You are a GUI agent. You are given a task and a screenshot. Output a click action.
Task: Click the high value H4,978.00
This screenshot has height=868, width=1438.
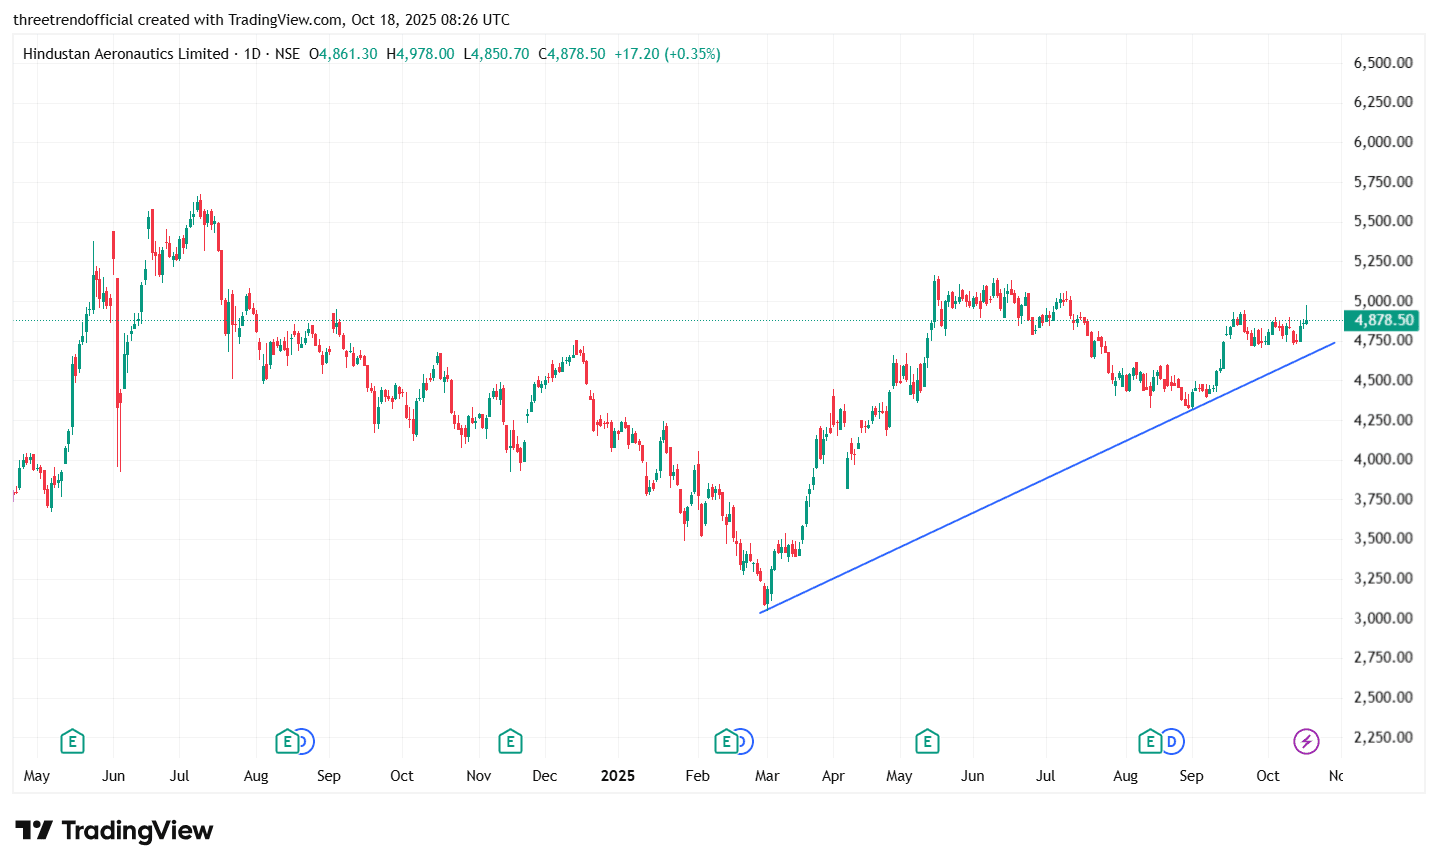420,54
